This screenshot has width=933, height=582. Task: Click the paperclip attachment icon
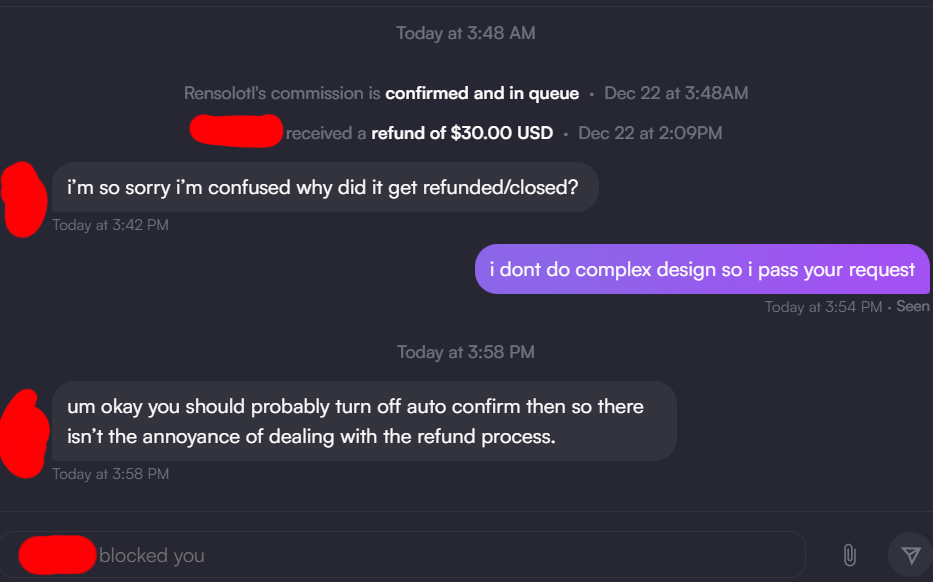tap(848, 555)
